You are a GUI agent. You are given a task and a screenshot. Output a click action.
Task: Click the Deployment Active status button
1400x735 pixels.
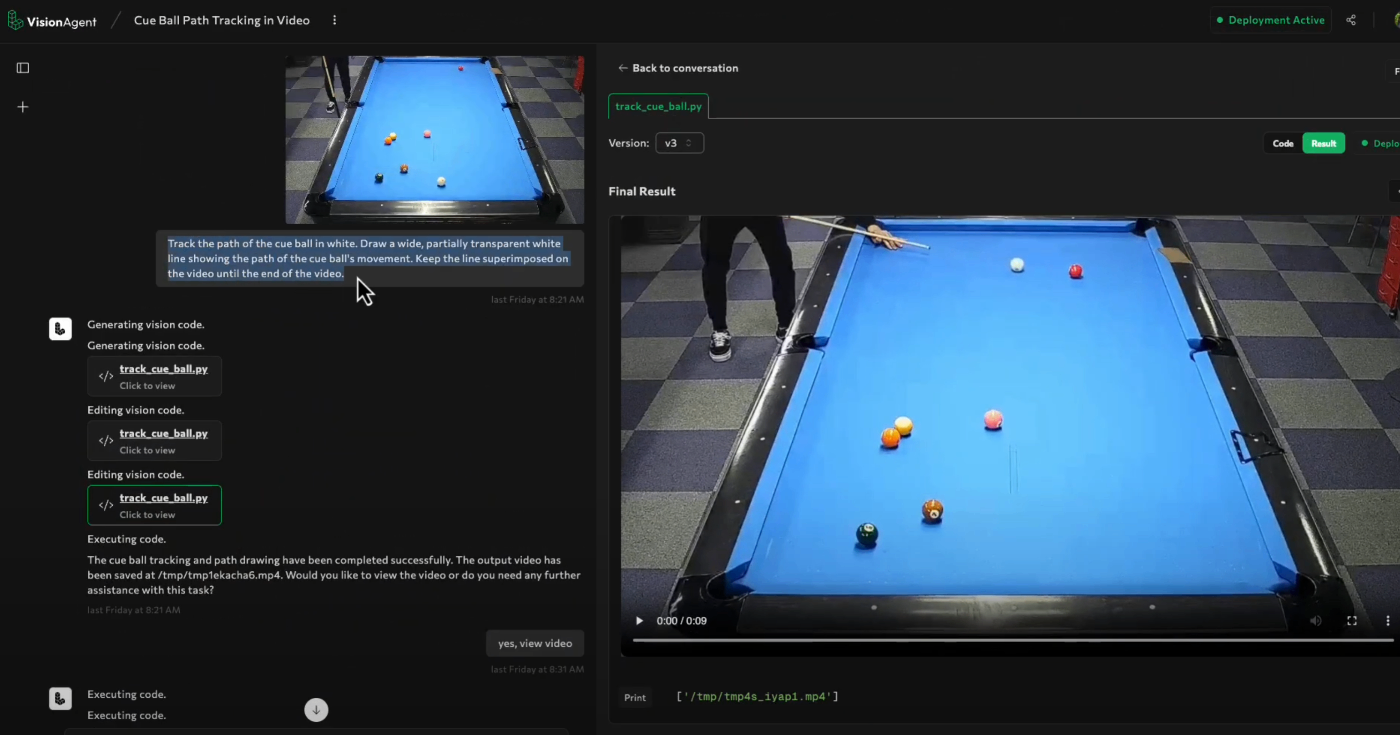coord(1270,20)
